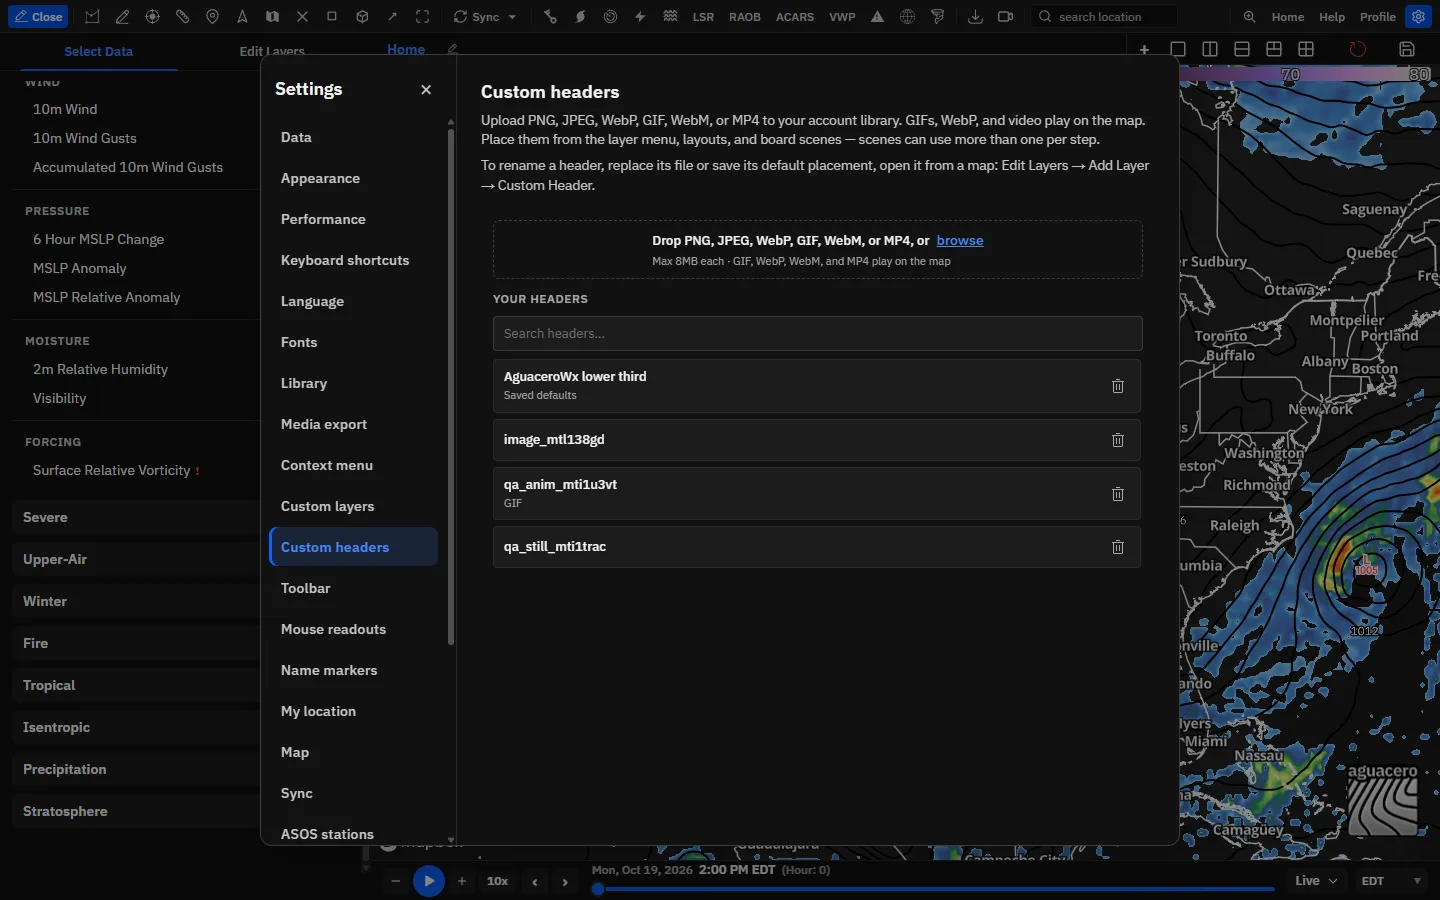Click the blue settings gear icon
Image resolution: width=1440 pixels, height=900 pixels.
pos(1418,17)
